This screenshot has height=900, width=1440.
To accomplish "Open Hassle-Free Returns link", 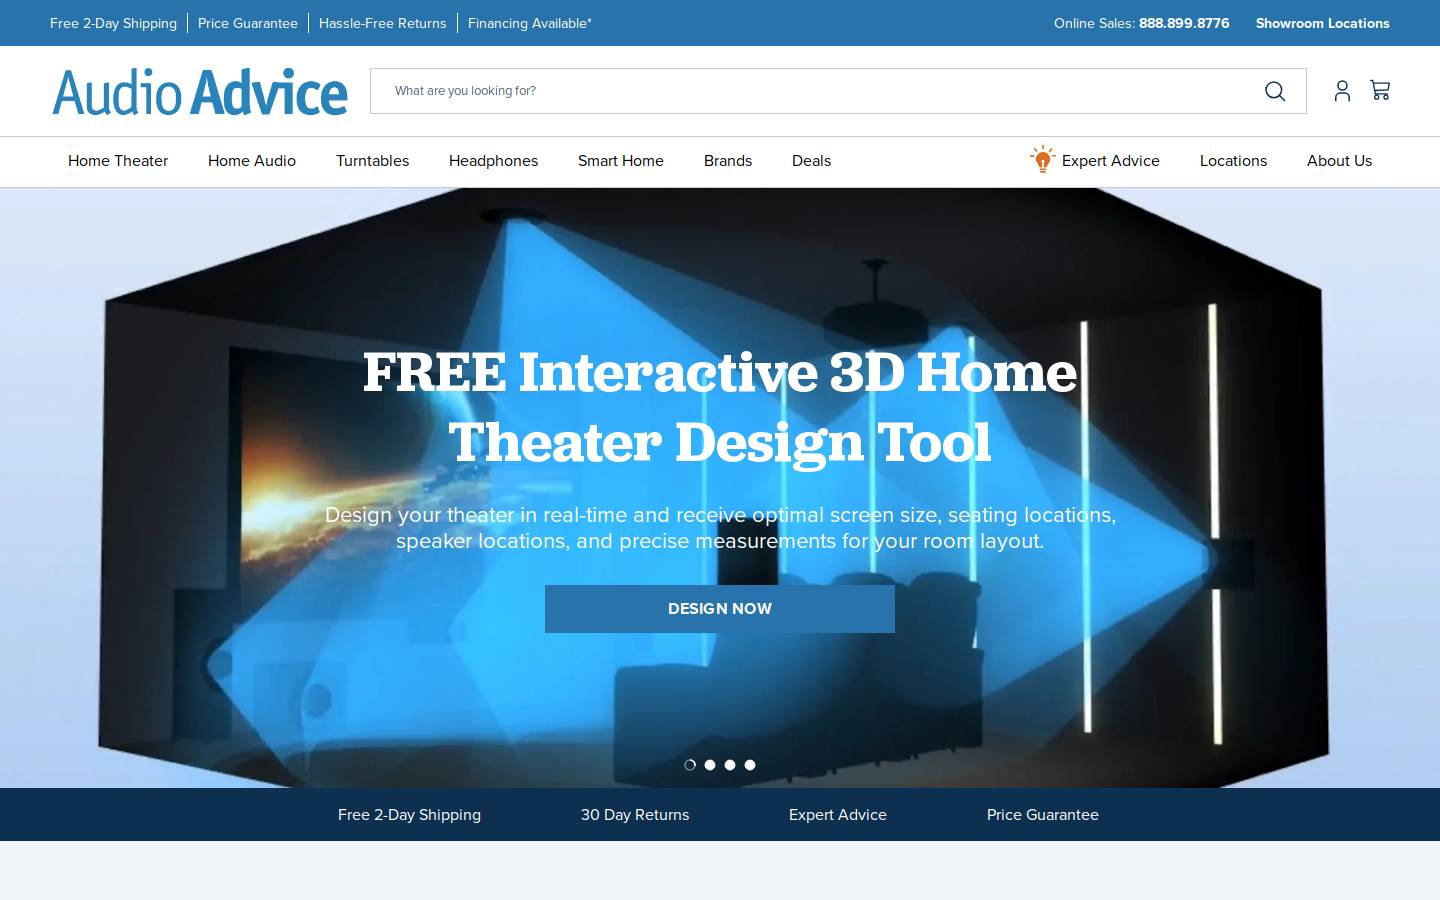I will pyautogui.click(x=383, y=23).
